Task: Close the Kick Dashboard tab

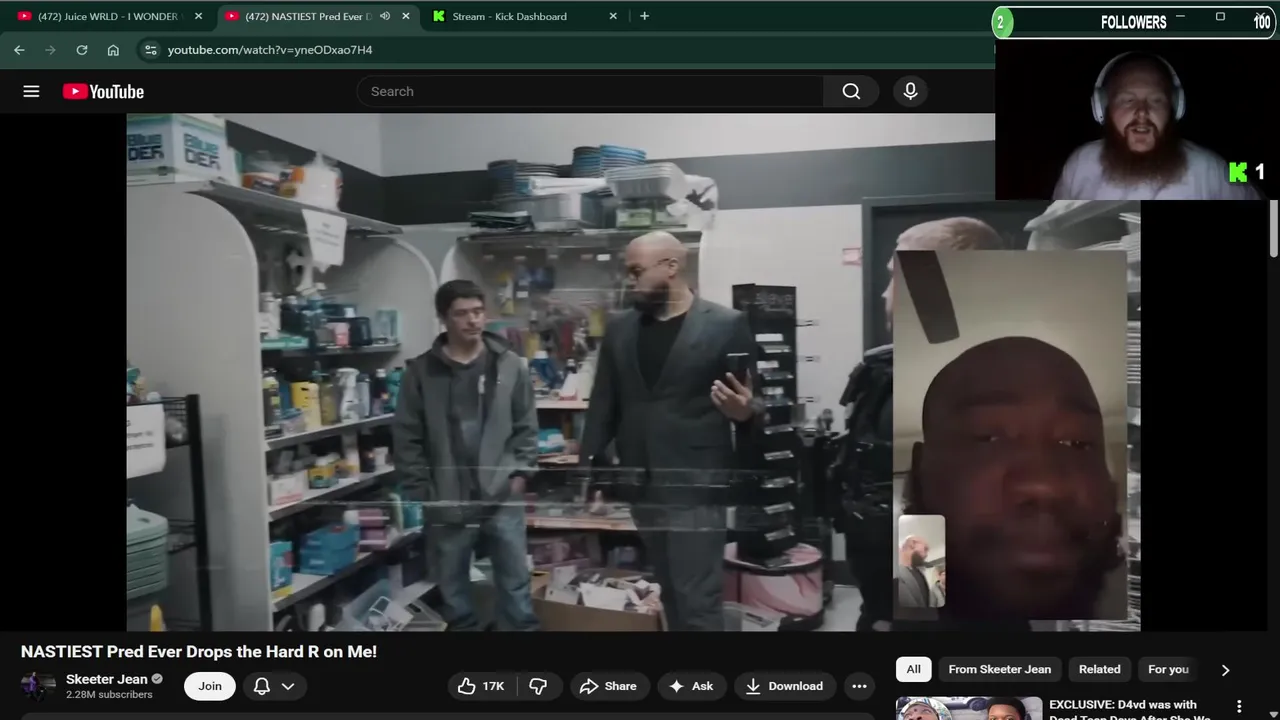Action: [x=613, y=16]
